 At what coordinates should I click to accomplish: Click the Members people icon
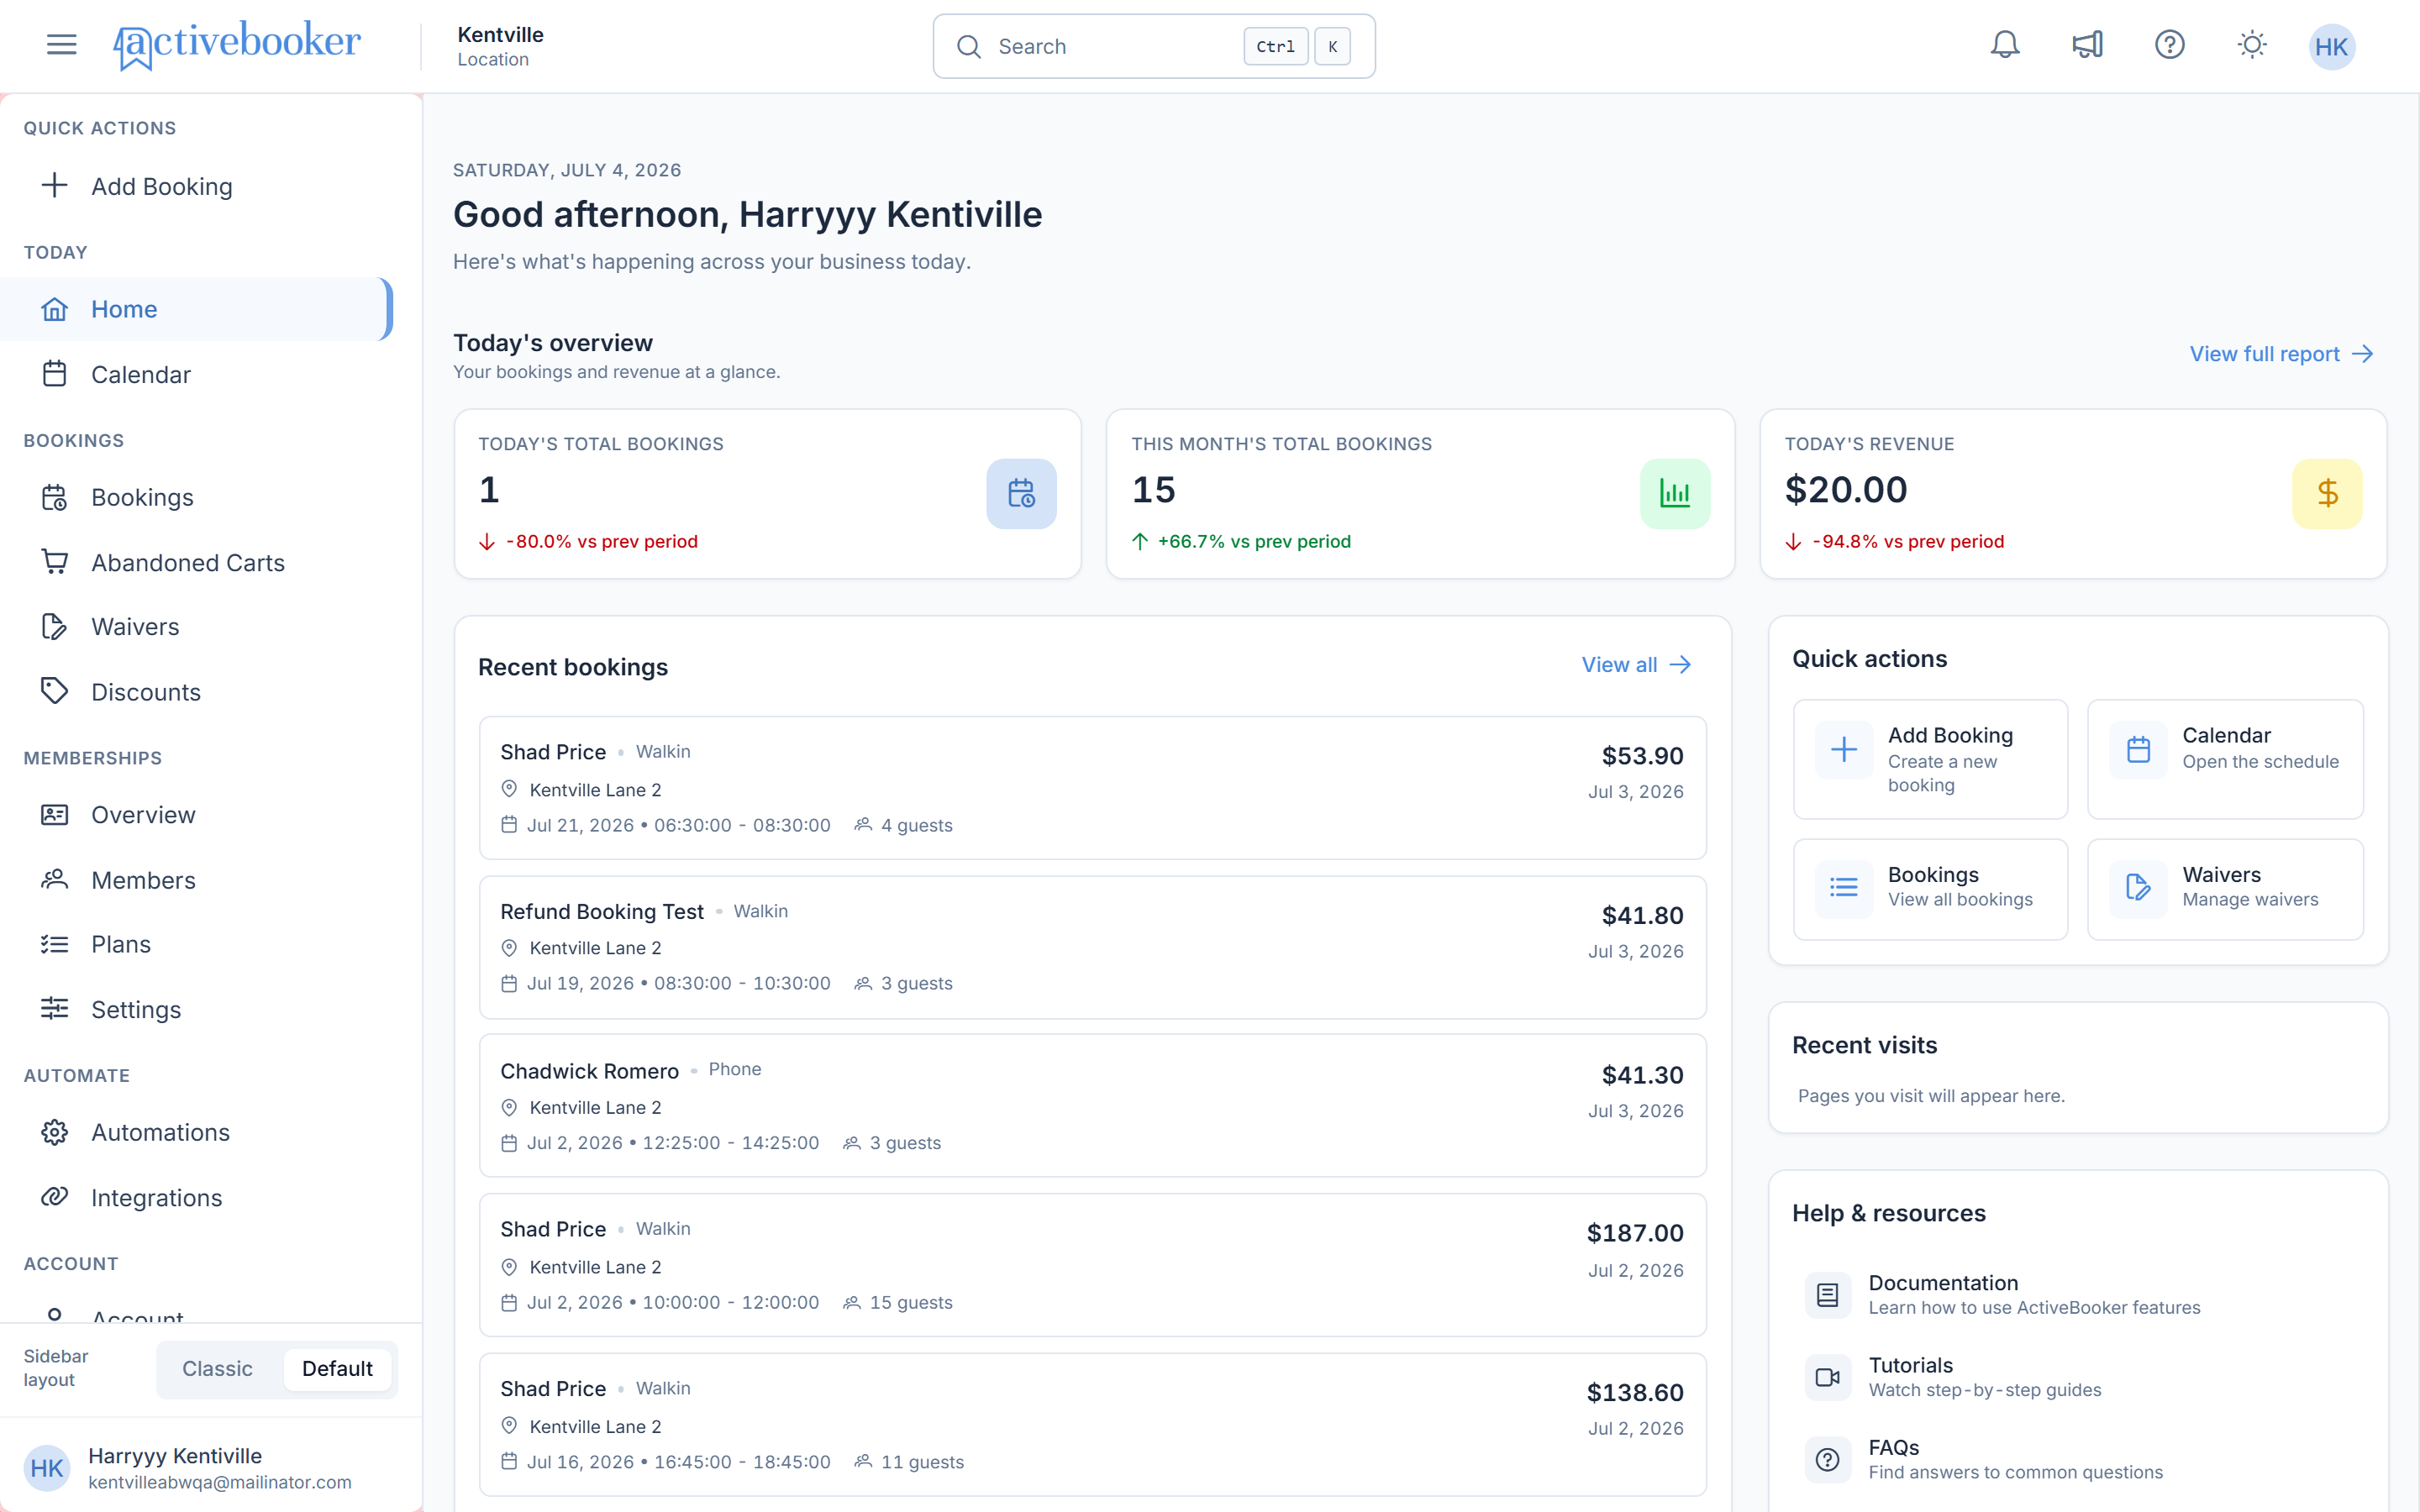[55, 880]
